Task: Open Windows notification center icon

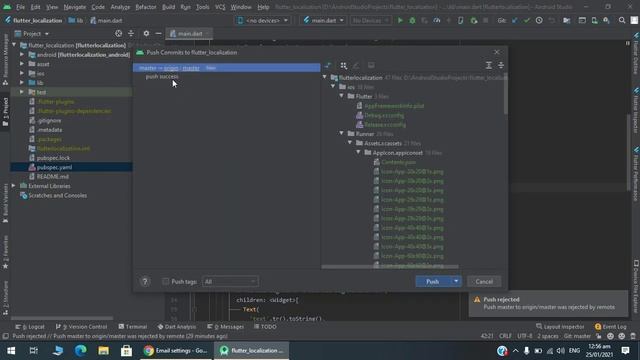Action: point(625,351)
